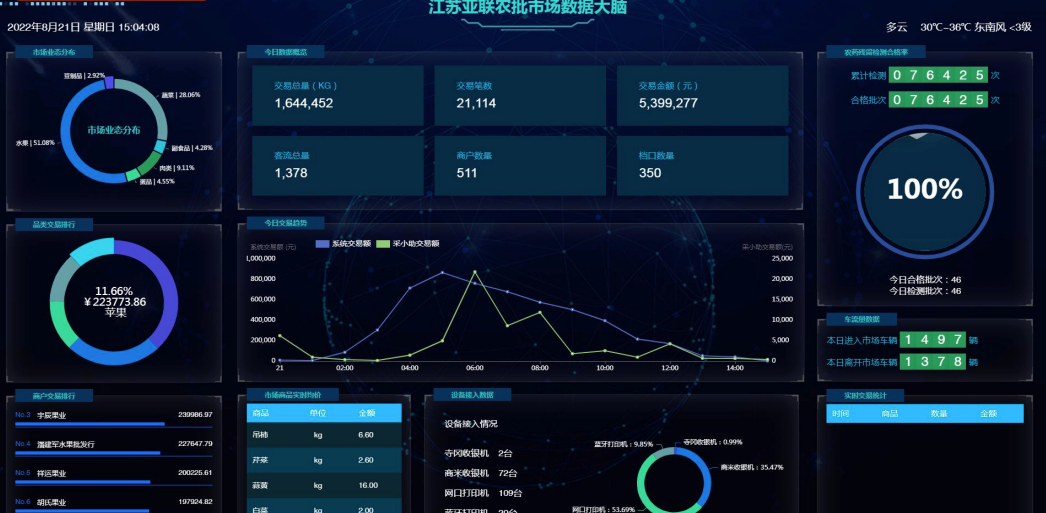
Task: Click the 寺冈收银机：0.99% chart label
Action: point(712,442)
